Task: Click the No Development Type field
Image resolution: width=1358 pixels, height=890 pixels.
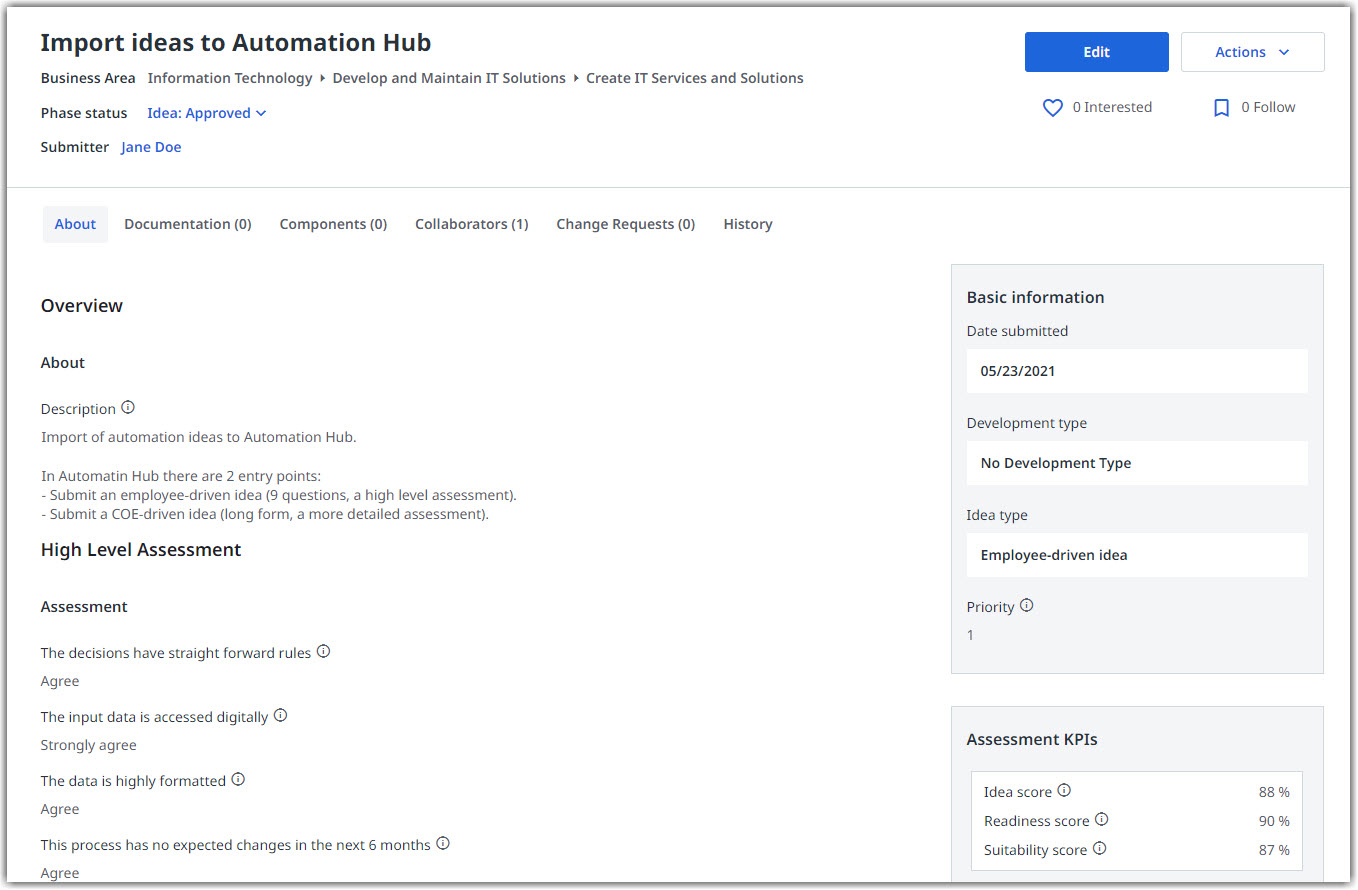Action: pyautogui.click(x=1137, y=463)
